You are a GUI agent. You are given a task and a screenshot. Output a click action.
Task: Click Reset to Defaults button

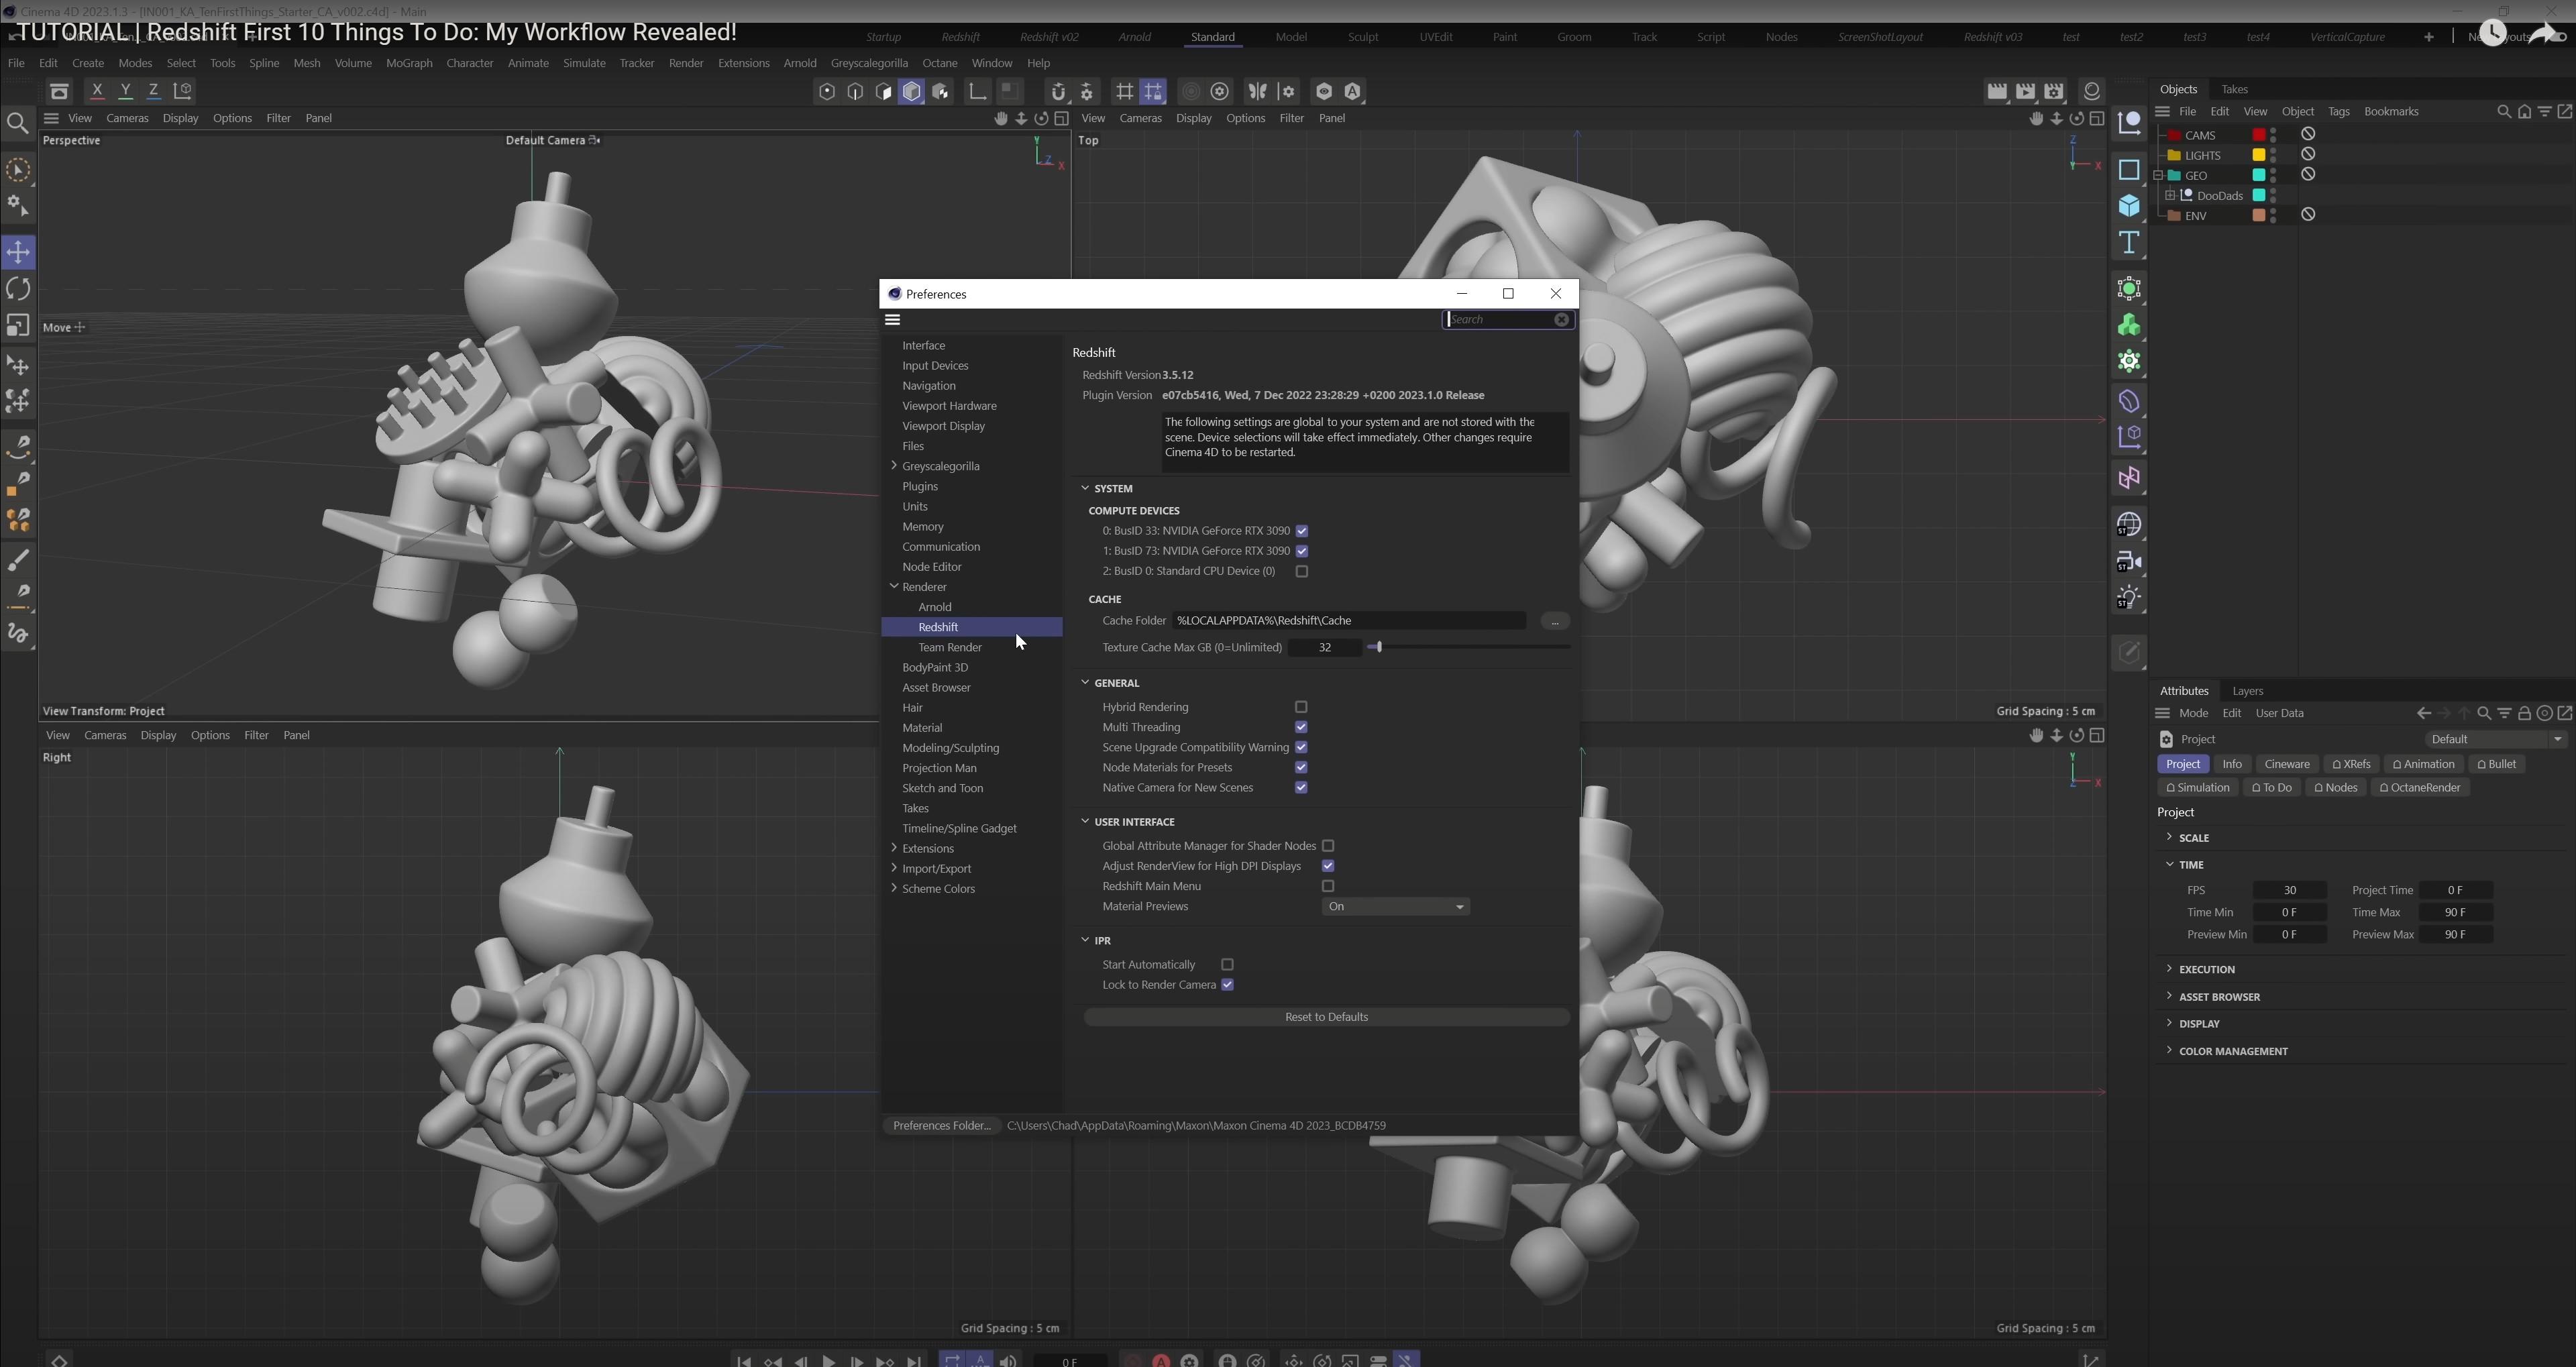coord(1326,1017)
